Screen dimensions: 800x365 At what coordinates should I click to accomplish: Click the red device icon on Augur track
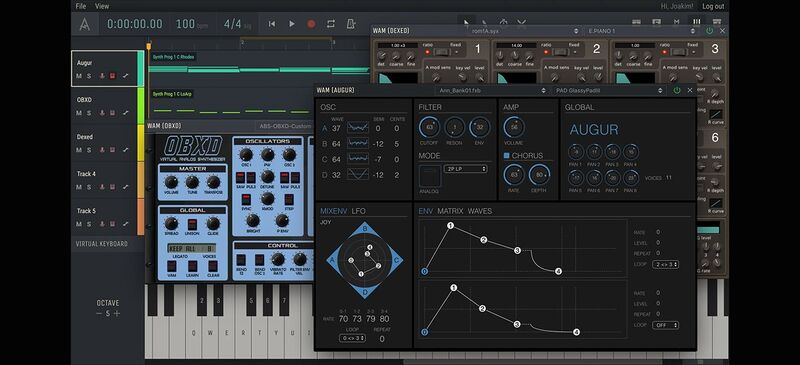click(113, 76)
